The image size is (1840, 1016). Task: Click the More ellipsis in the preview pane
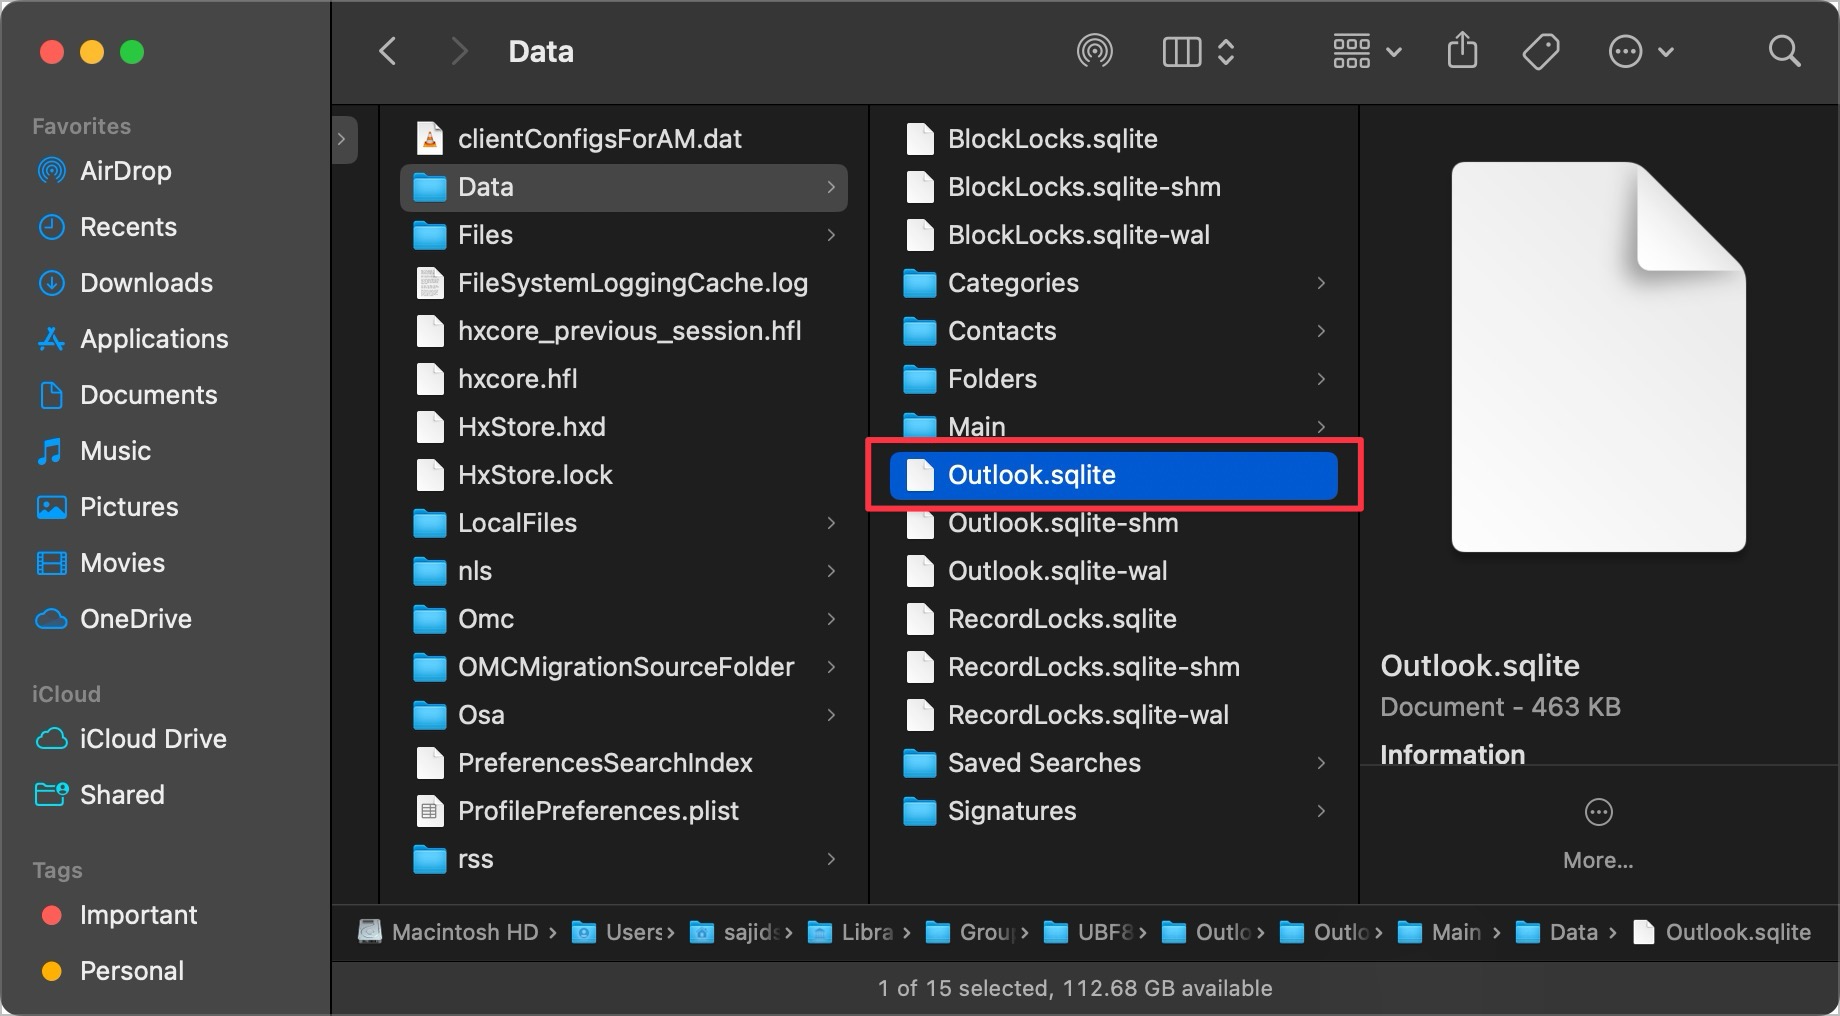(x=1597, y=811)
